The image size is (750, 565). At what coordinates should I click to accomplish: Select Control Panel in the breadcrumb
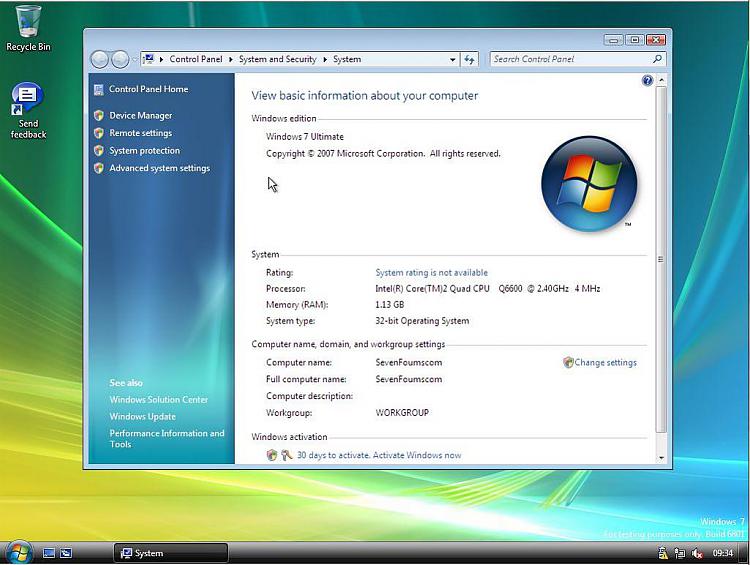(196, 59)
